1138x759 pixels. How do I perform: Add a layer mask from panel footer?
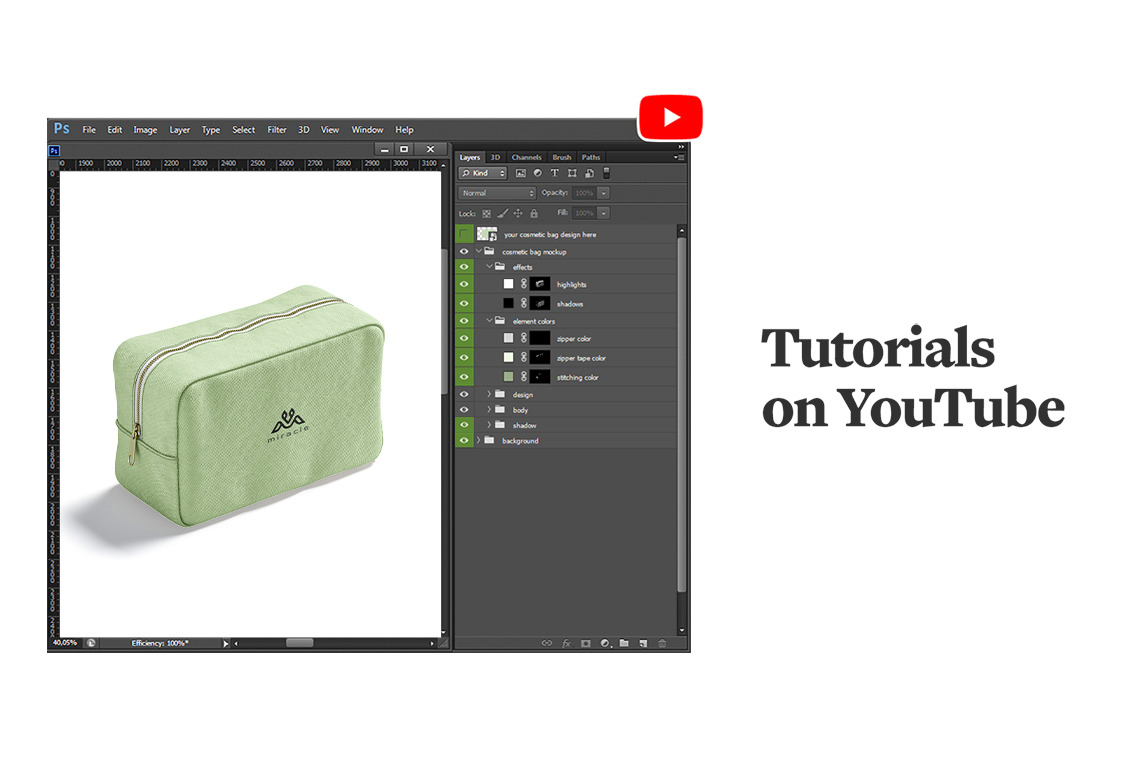point(586,643)
